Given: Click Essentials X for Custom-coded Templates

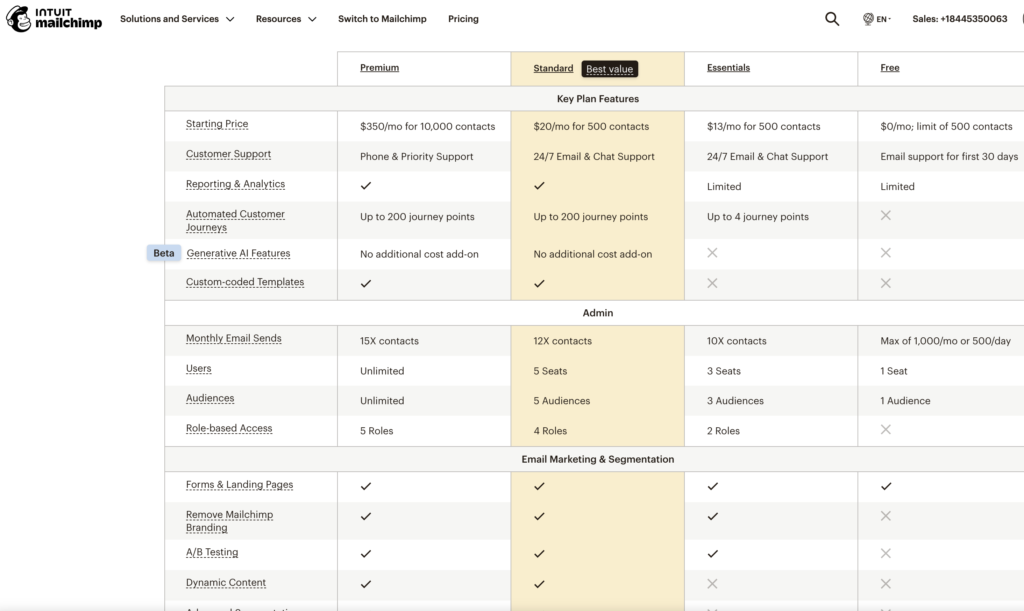Looking at the screenshot, I should (x=712, y=283).
